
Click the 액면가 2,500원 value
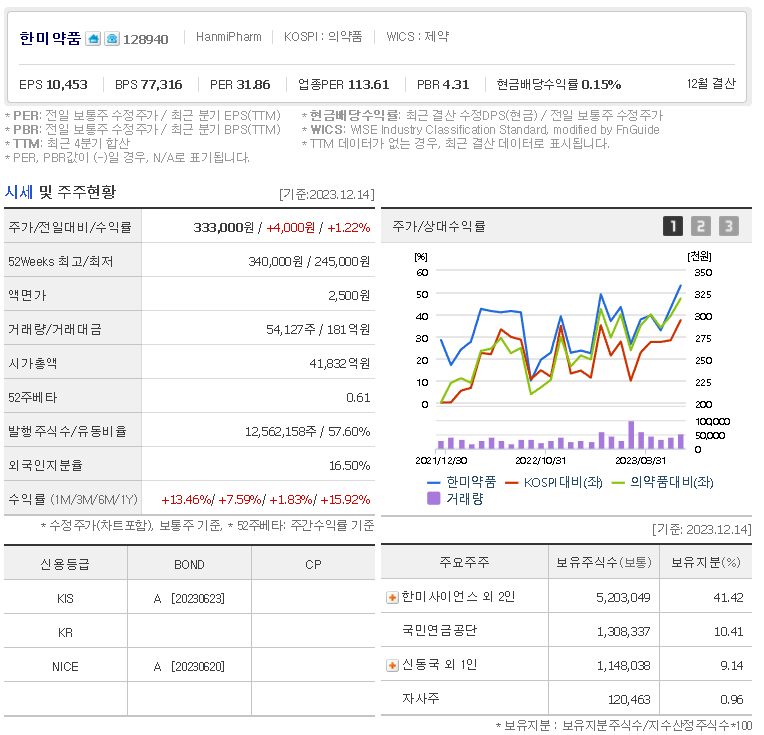tap(349, 295)
